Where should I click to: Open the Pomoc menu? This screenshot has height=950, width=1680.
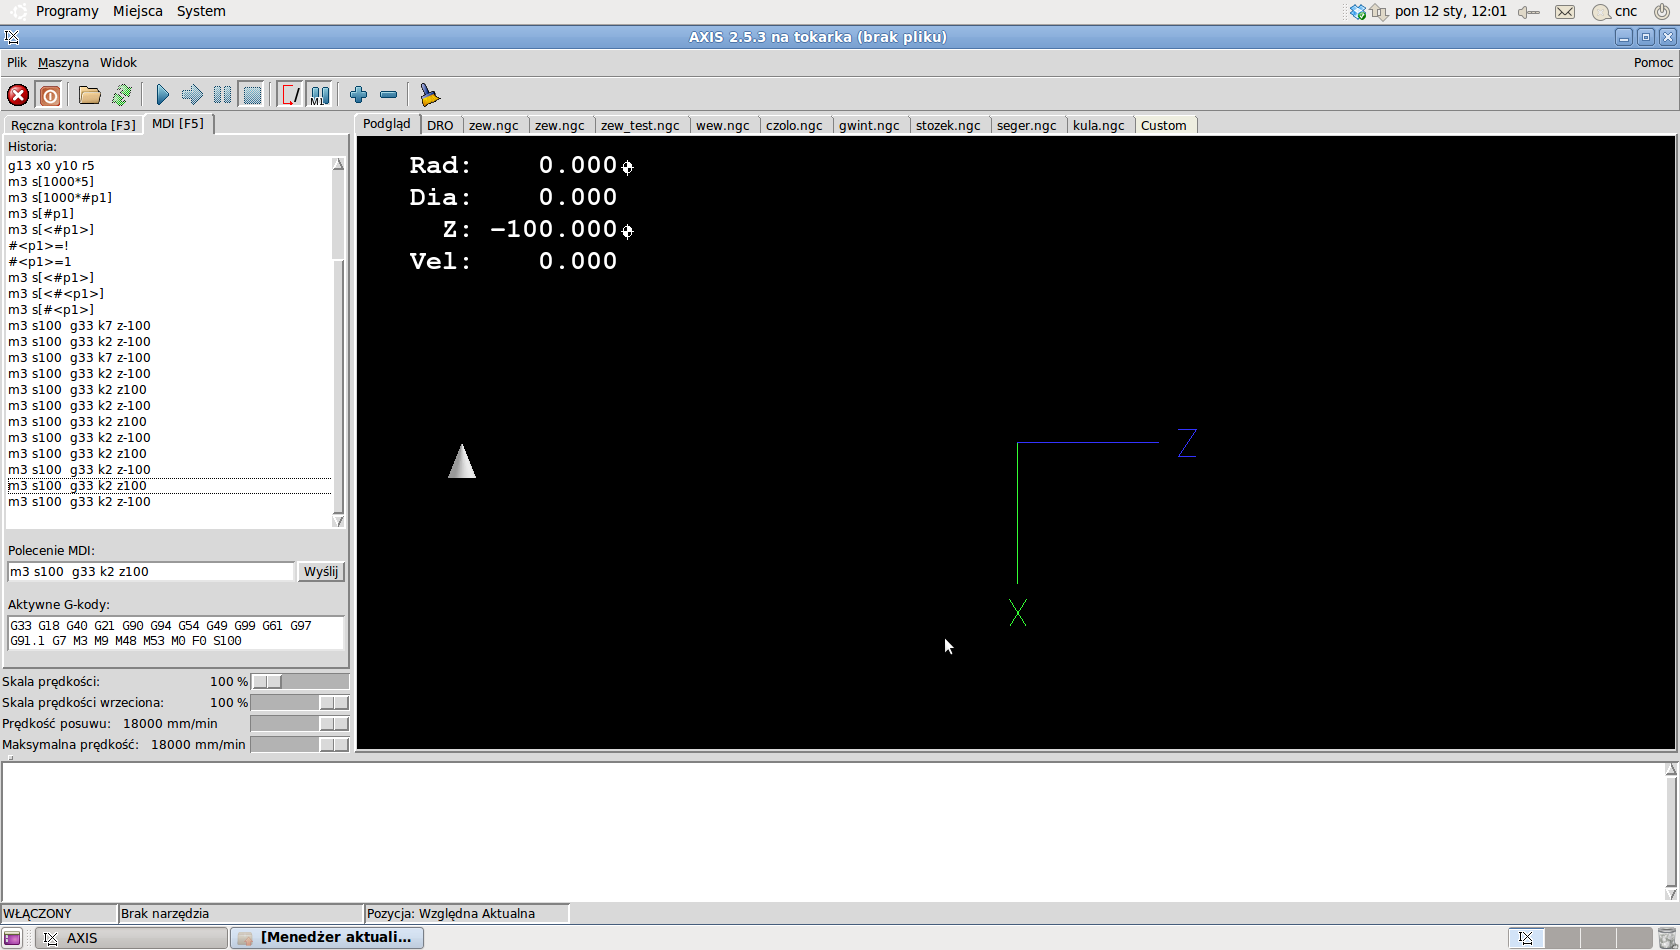click(x=1653, y=62)
